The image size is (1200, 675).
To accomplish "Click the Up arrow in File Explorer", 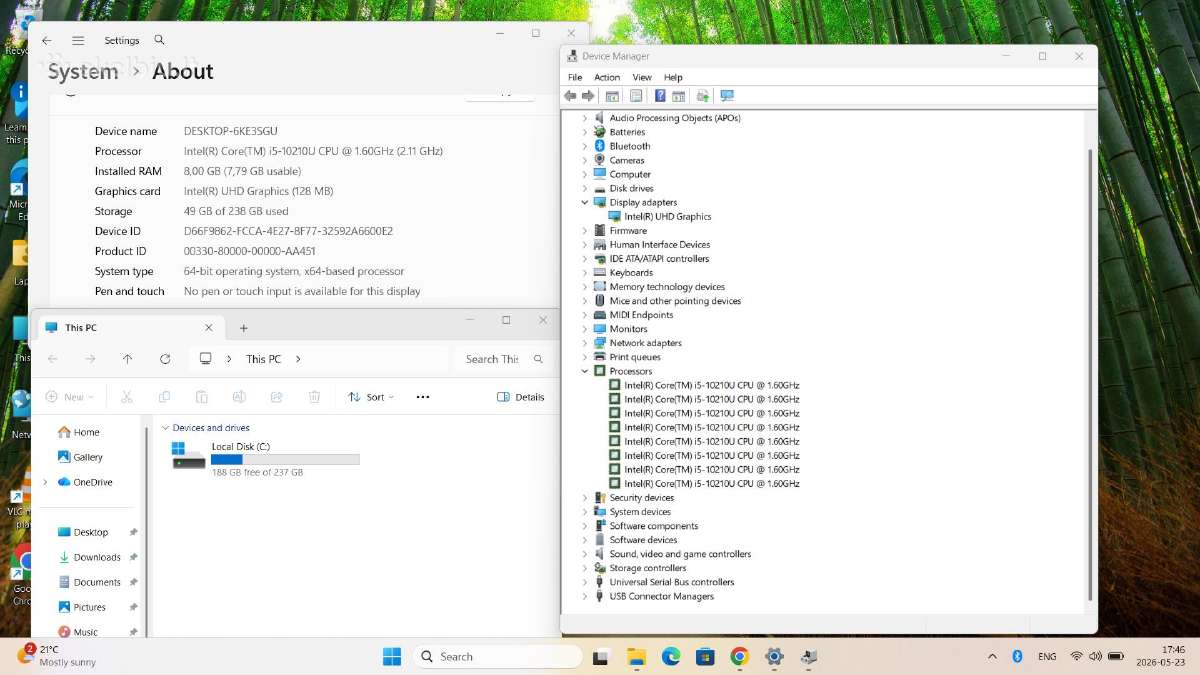I will click(127, 359).
